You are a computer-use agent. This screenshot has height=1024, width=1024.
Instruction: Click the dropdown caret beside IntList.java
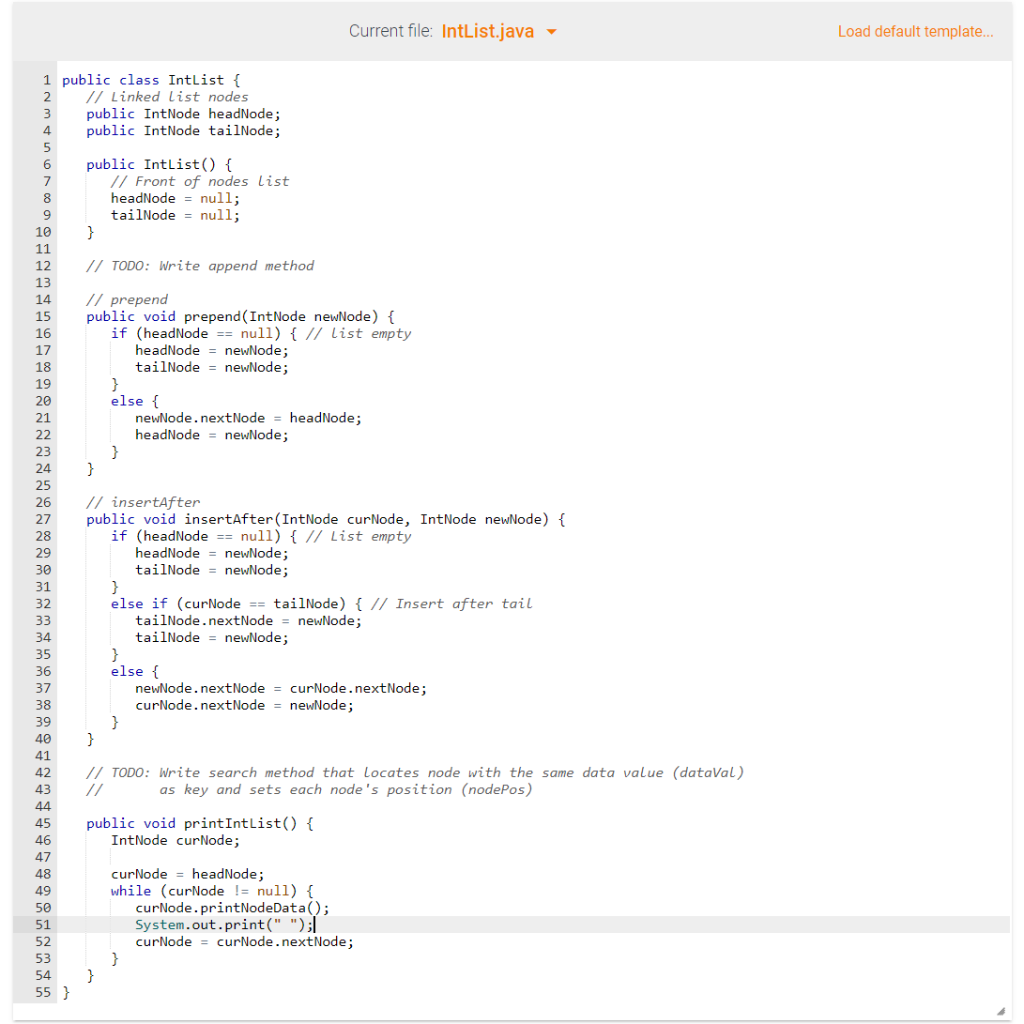point(550,31)
